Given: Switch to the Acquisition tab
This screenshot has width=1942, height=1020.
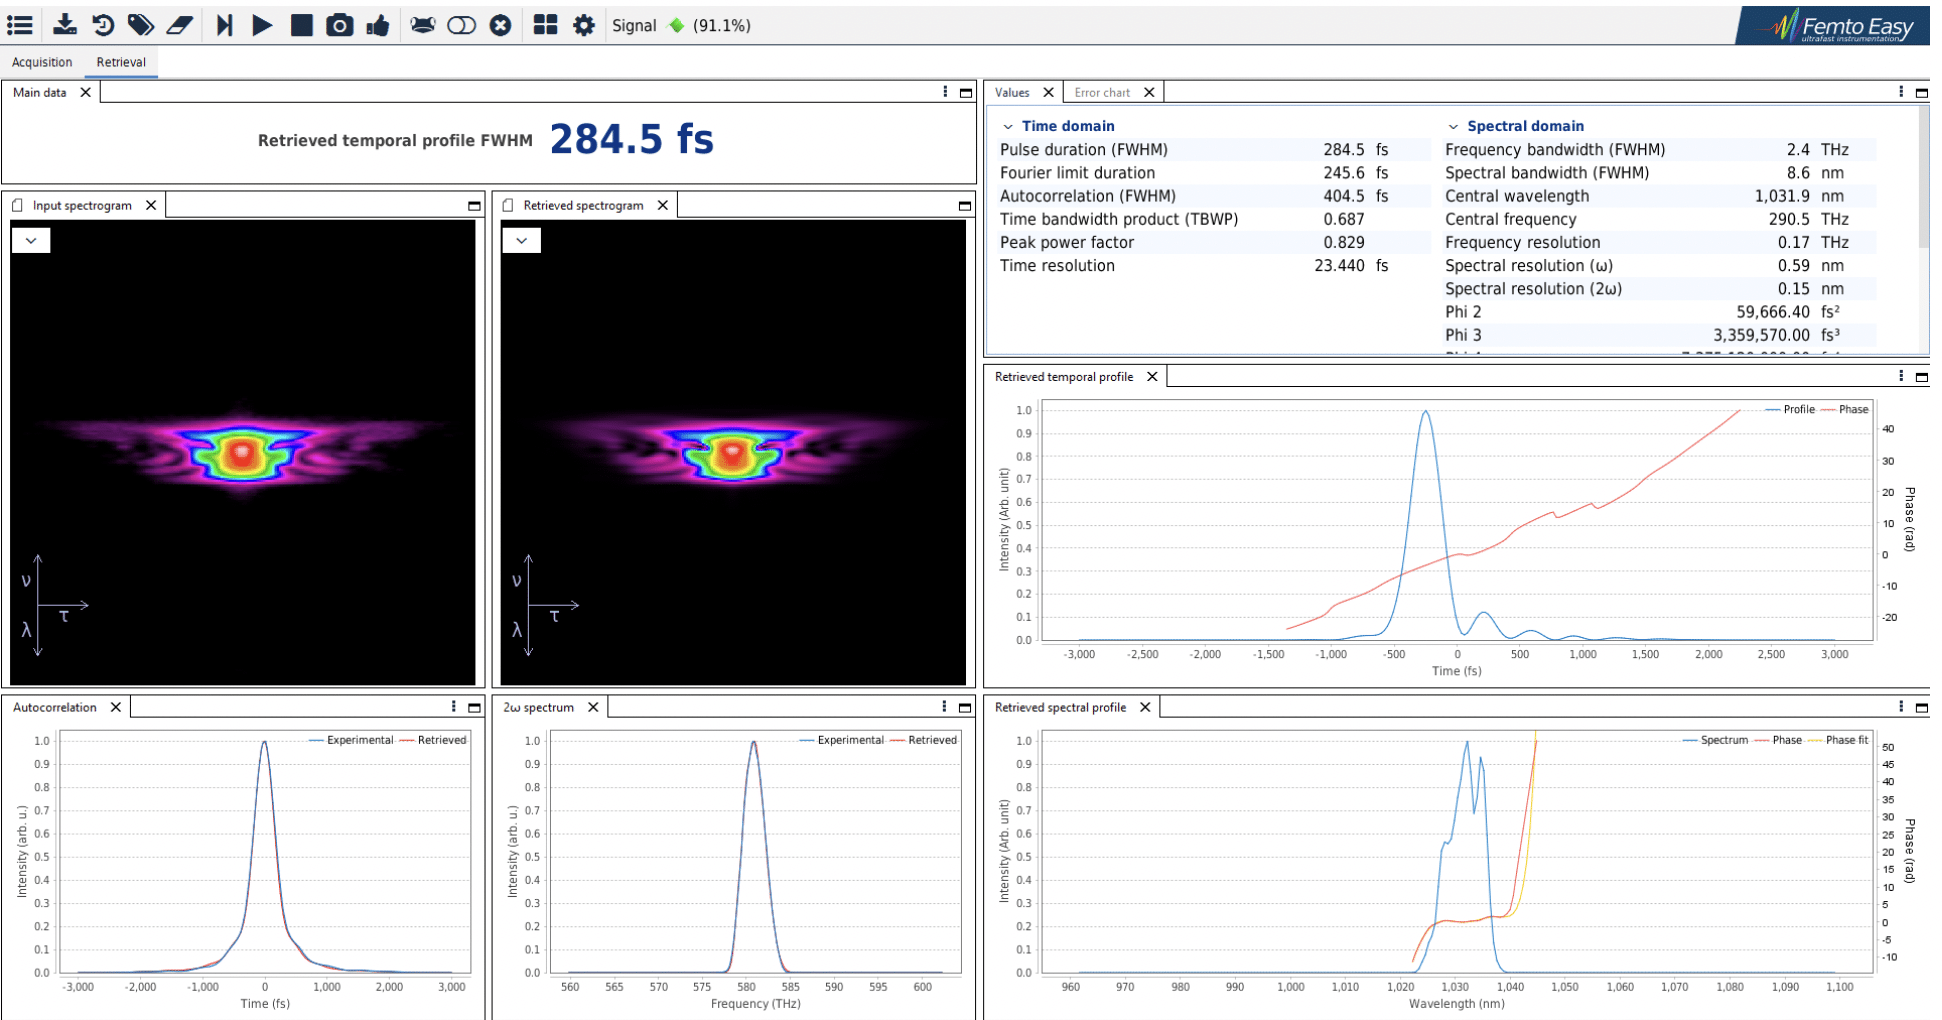Looking at the screenshot, I should [x=42, y=62].
